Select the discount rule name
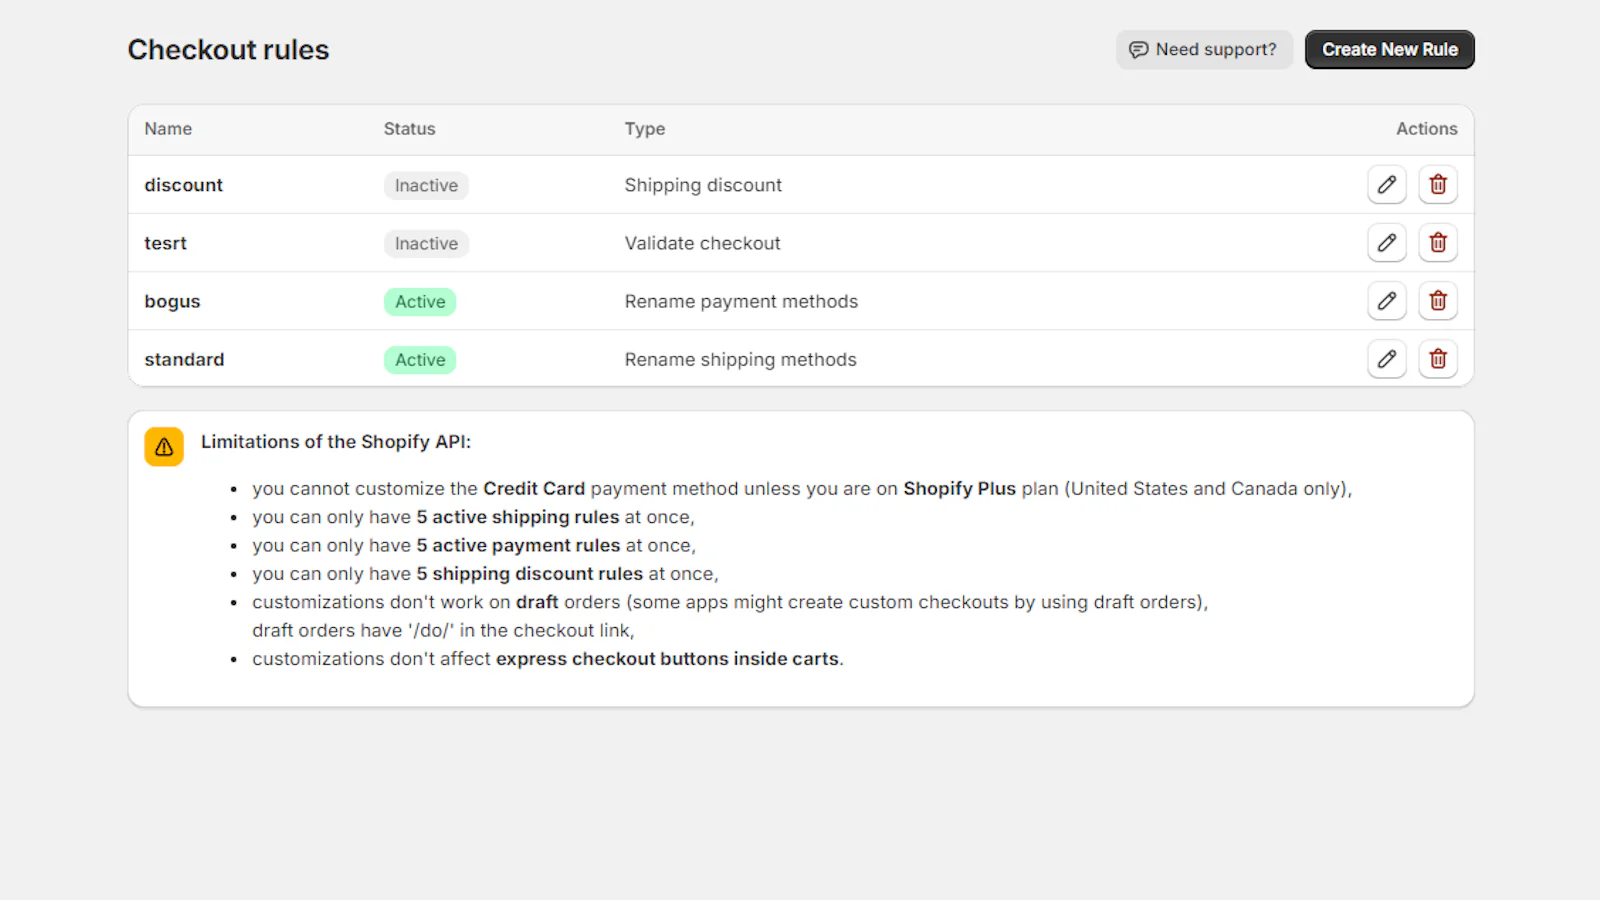Screen dimensions: 1600x900 [x=183, y=185]
